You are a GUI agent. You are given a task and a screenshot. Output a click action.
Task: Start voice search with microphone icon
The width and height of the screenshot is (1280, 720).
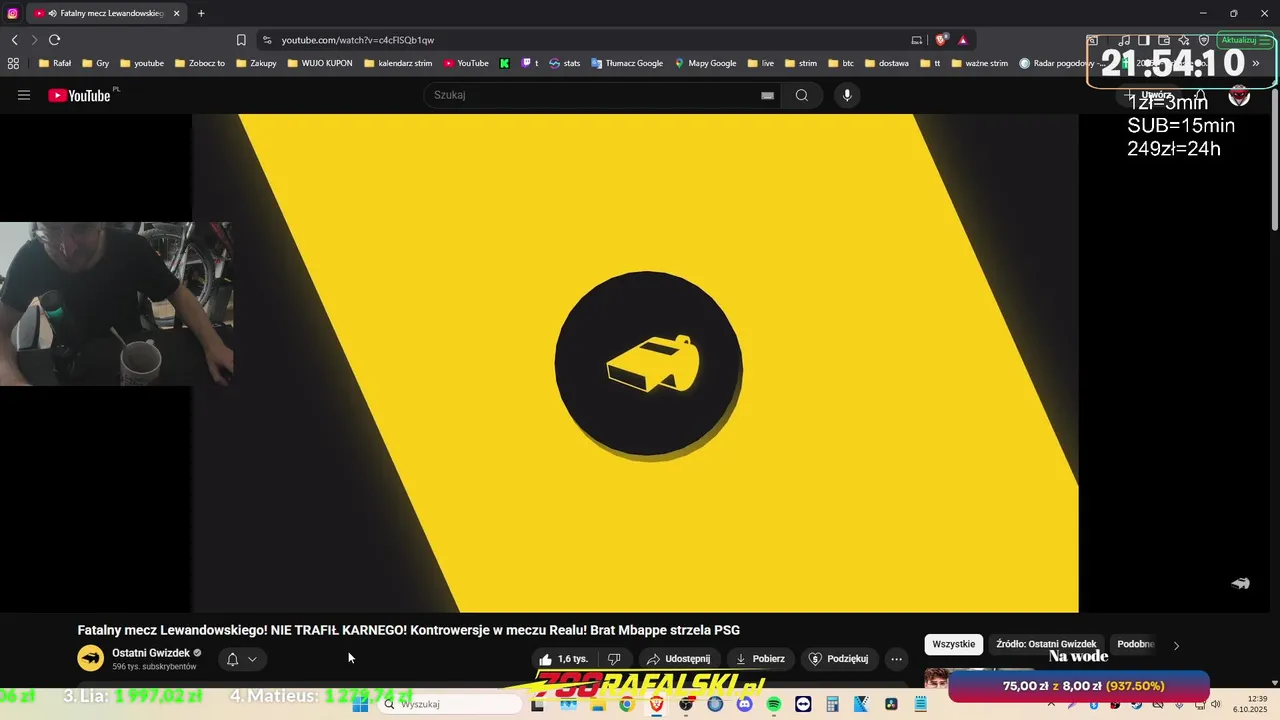[847, 95]
